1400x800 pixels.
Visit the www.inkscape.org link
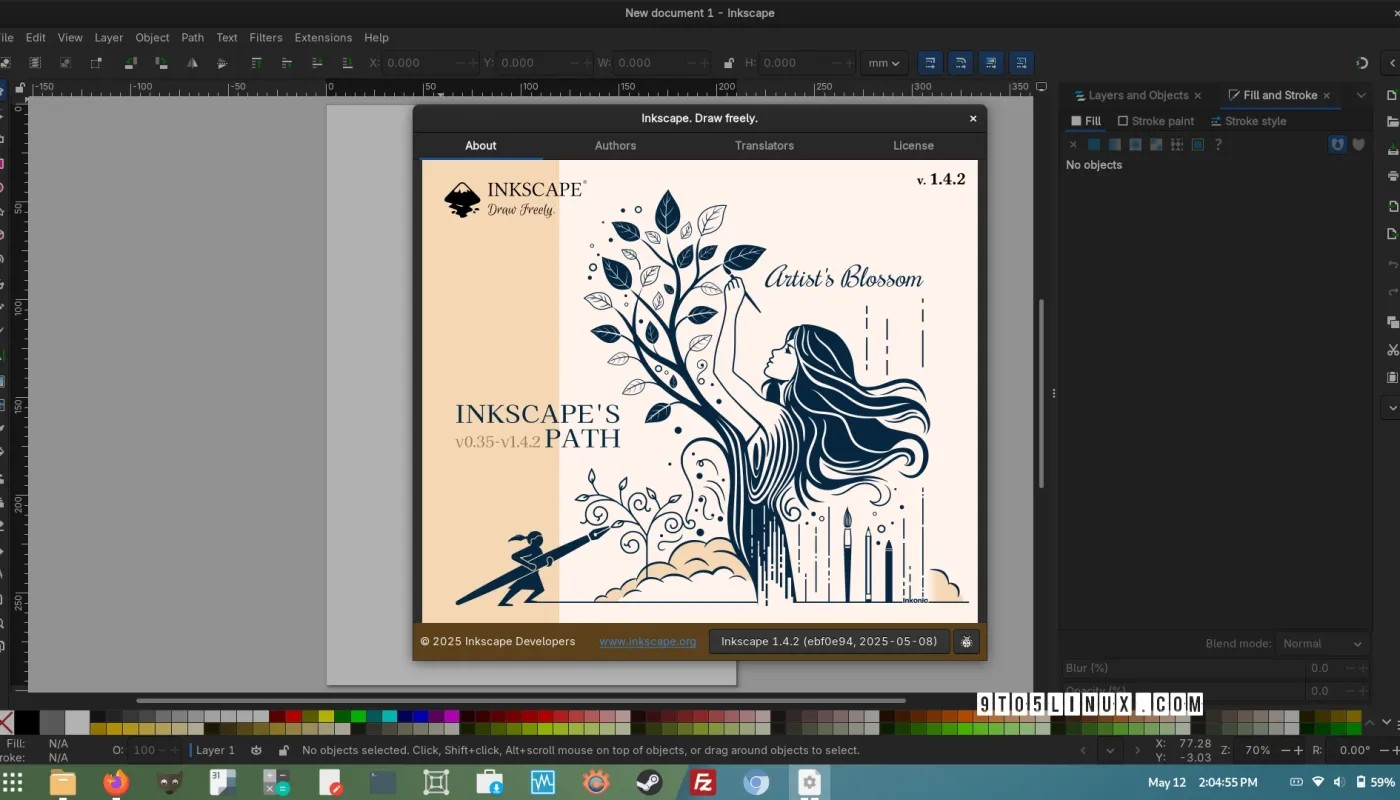647,641
